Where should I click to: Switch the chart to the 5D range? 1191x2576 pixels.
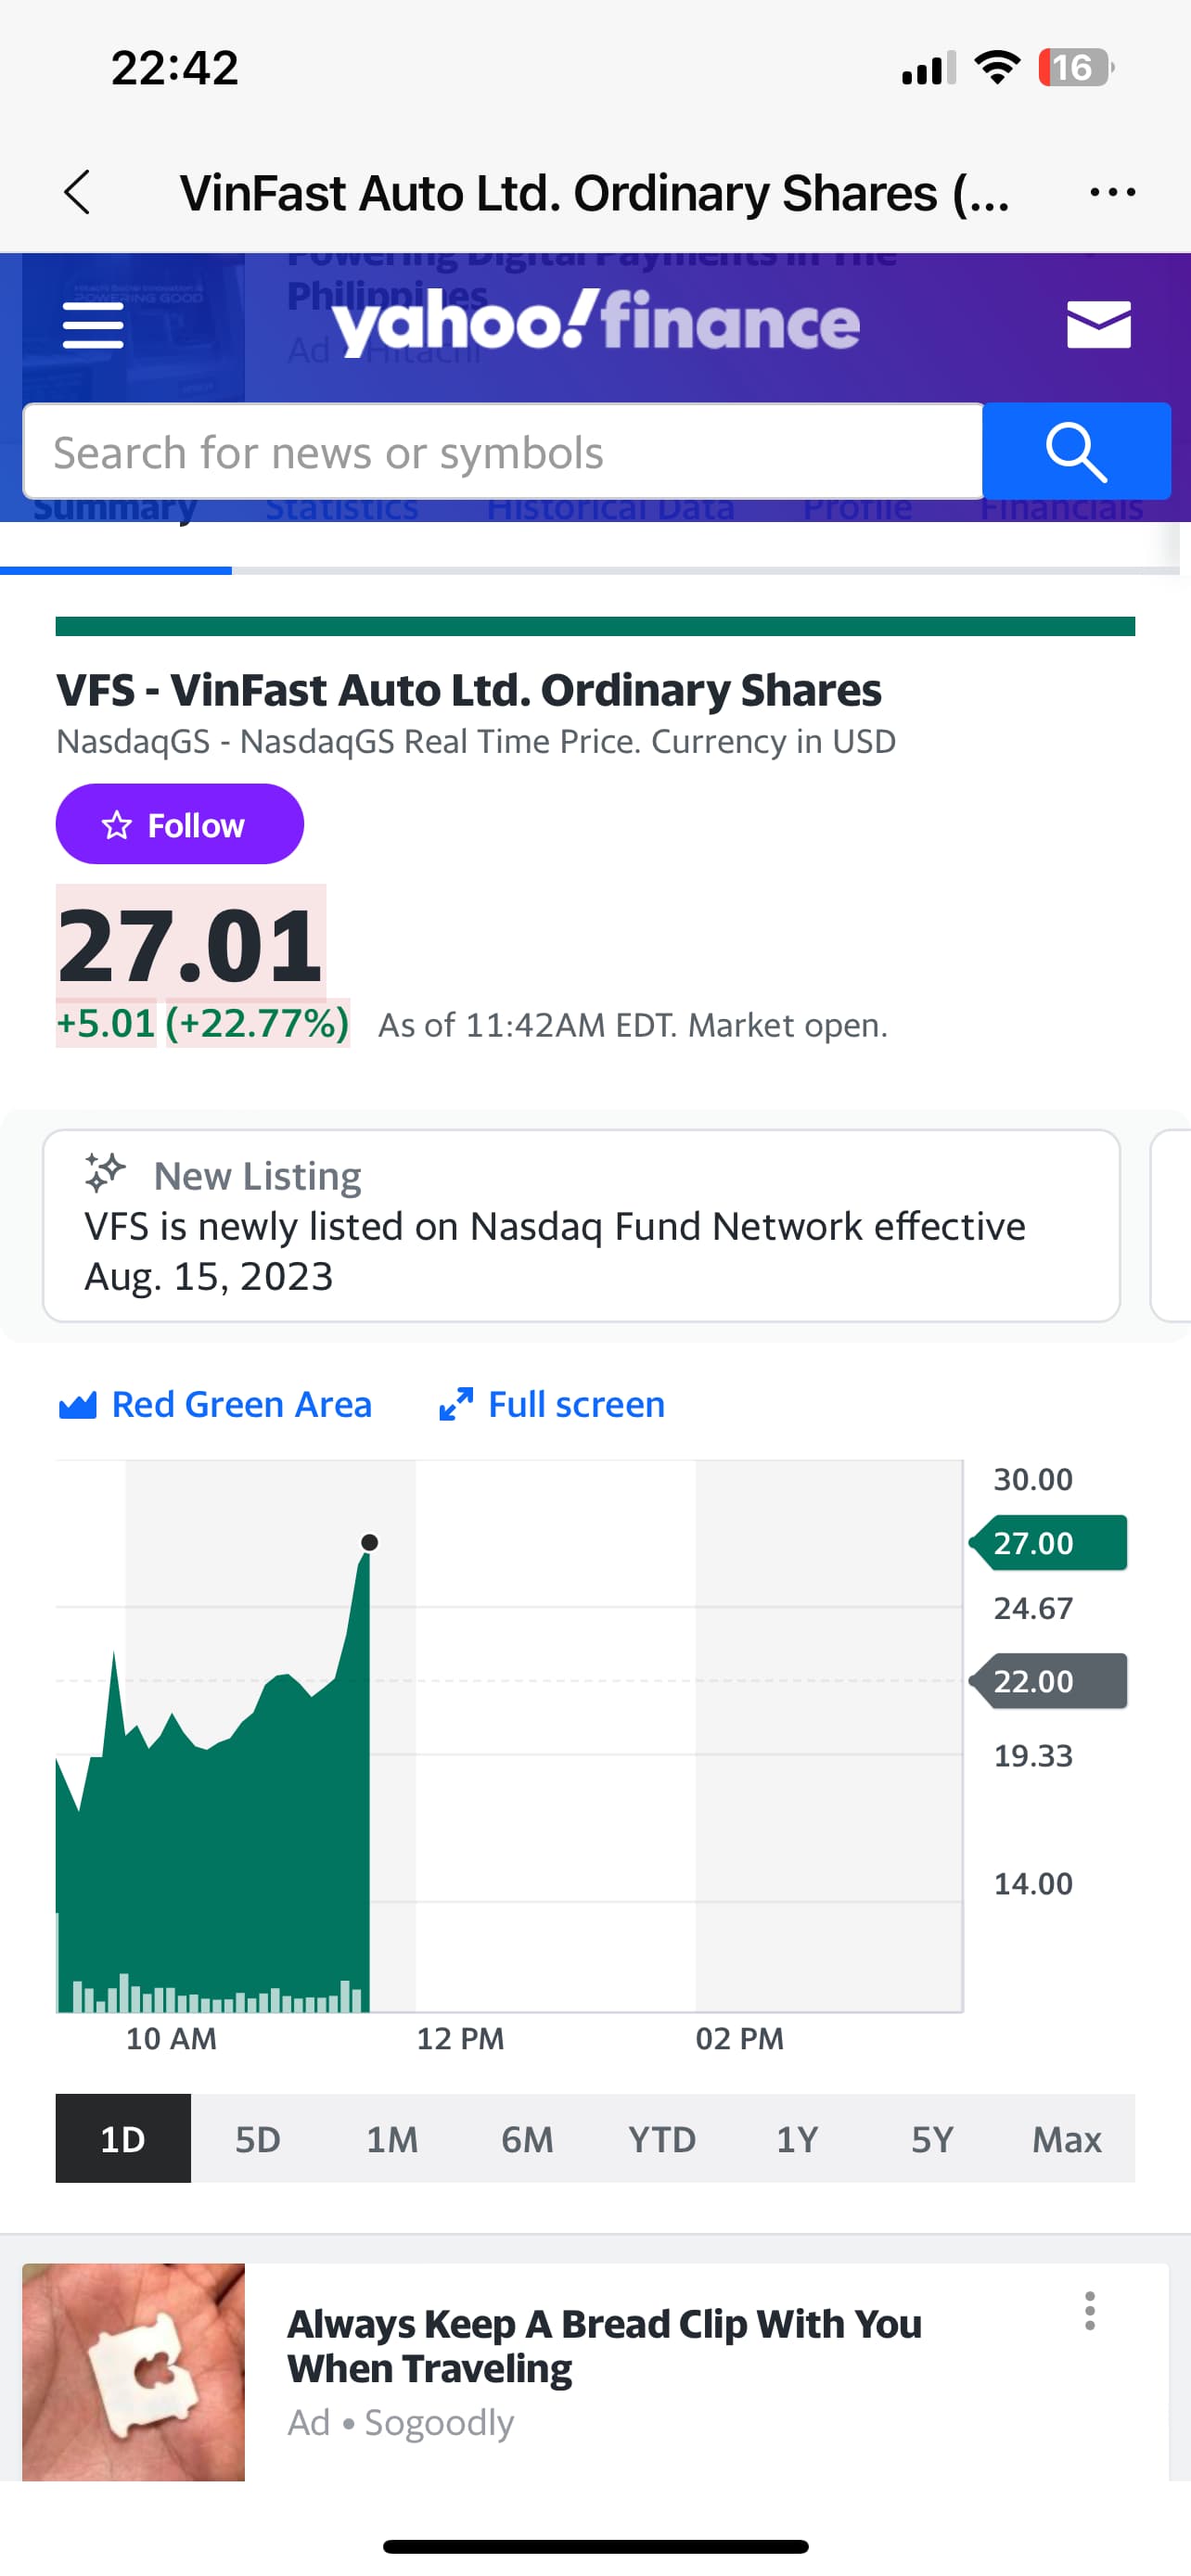(x=257, y=2139)
